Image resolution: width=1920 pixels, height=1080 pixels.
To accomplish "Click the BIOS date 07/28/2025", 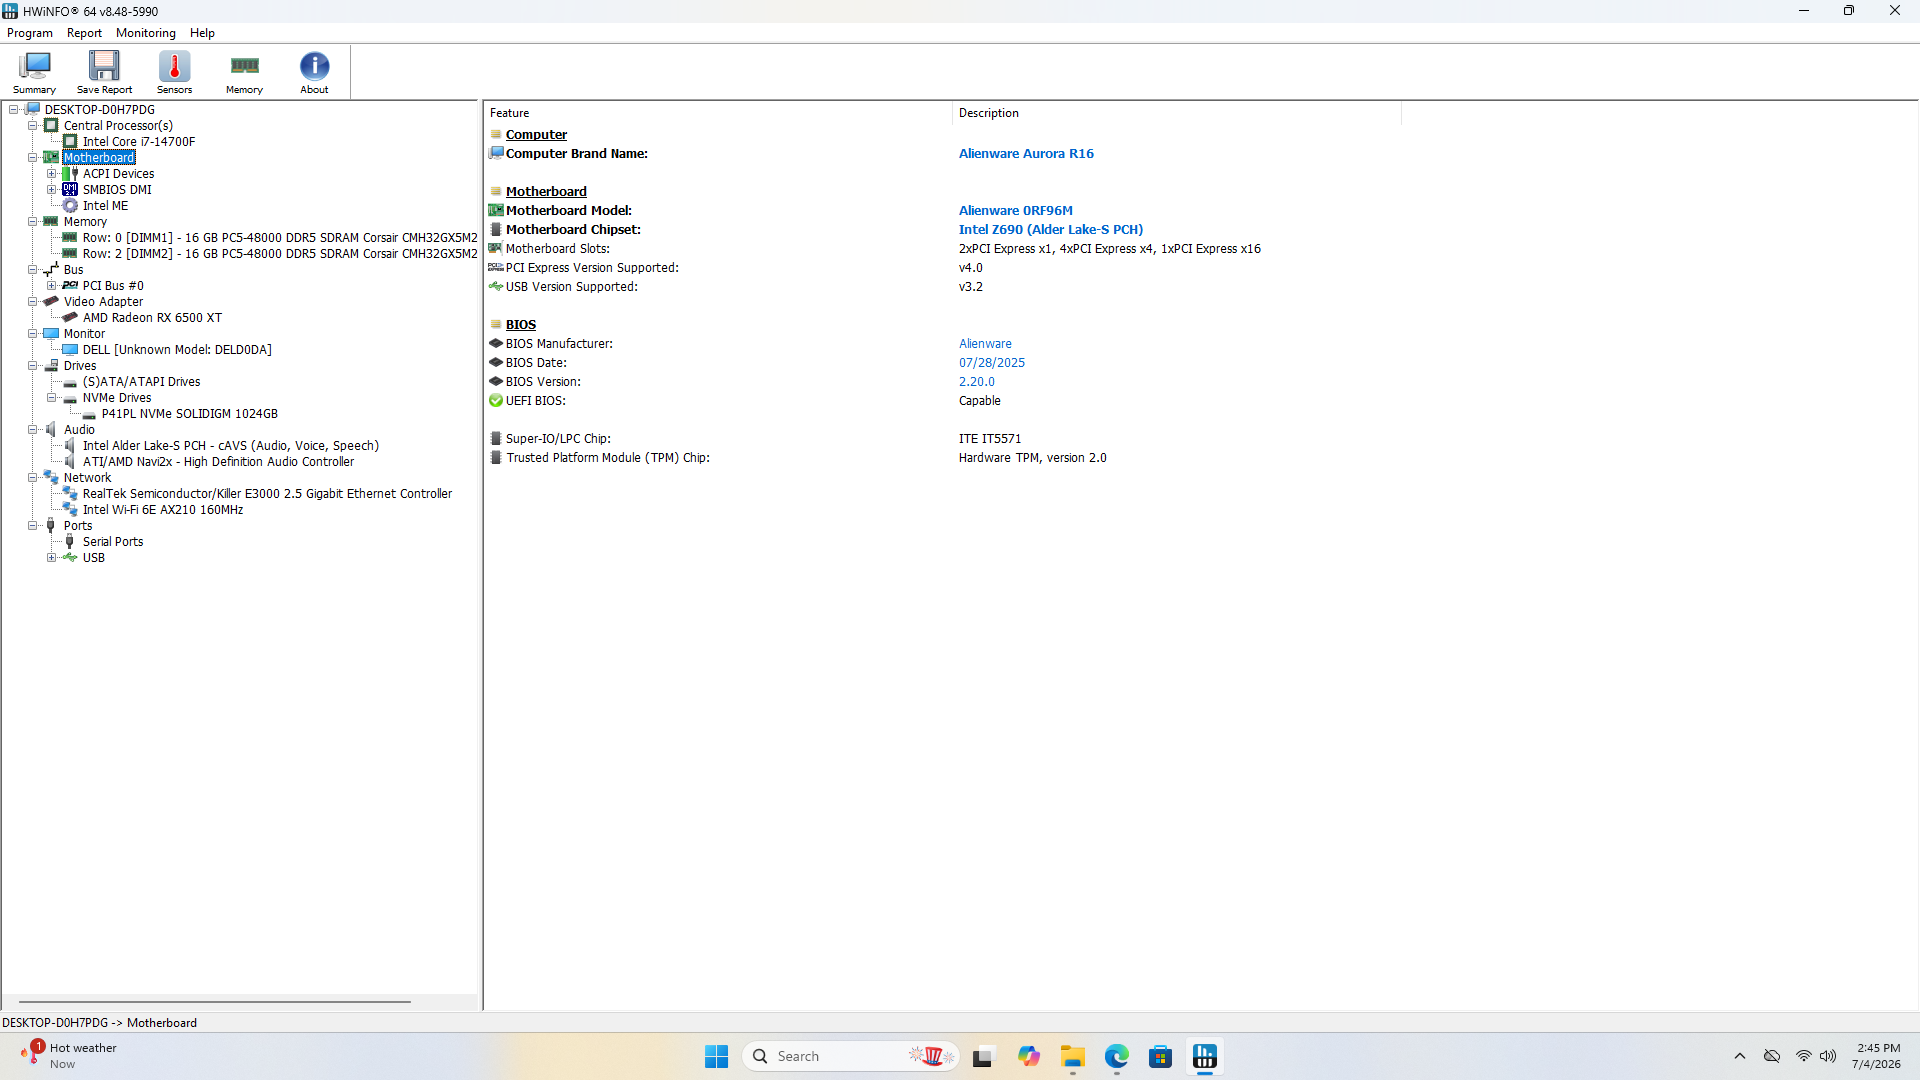I will tap(992, 362).
